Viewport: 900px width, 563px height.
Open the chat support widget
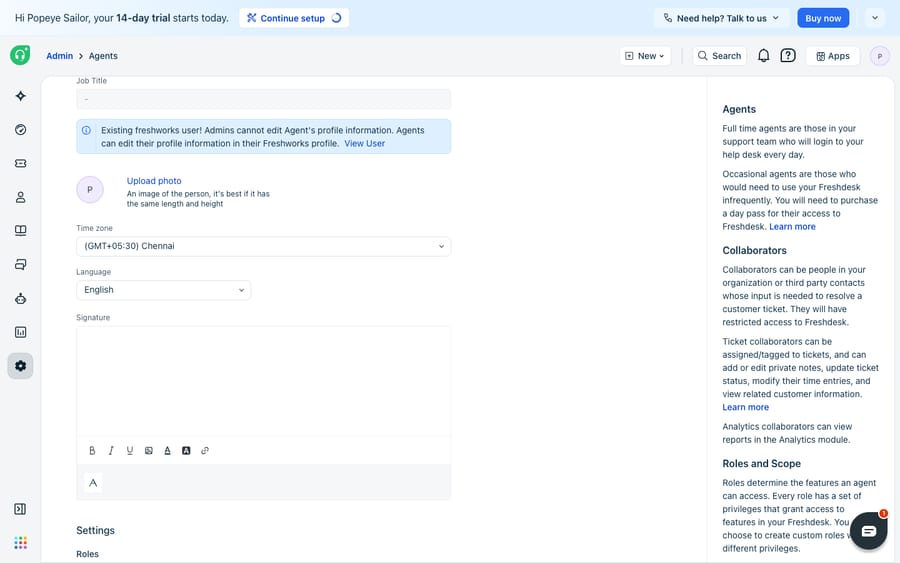click(x=868, y=531)
